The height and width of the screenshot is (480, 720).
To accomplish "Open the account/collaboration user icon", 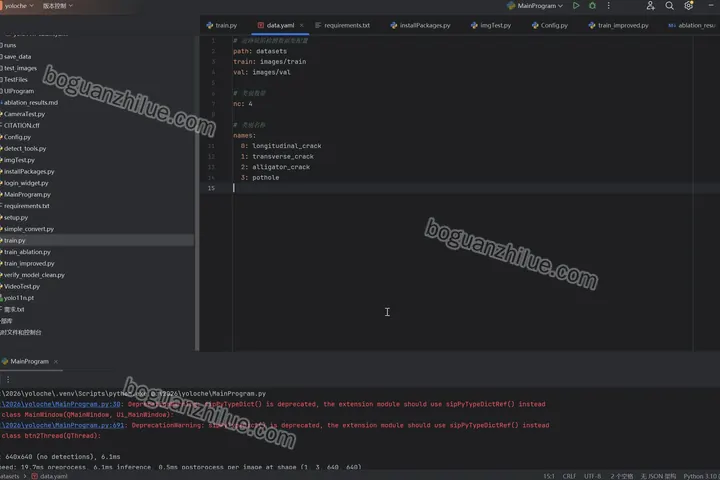I will [x=650, y=6].
